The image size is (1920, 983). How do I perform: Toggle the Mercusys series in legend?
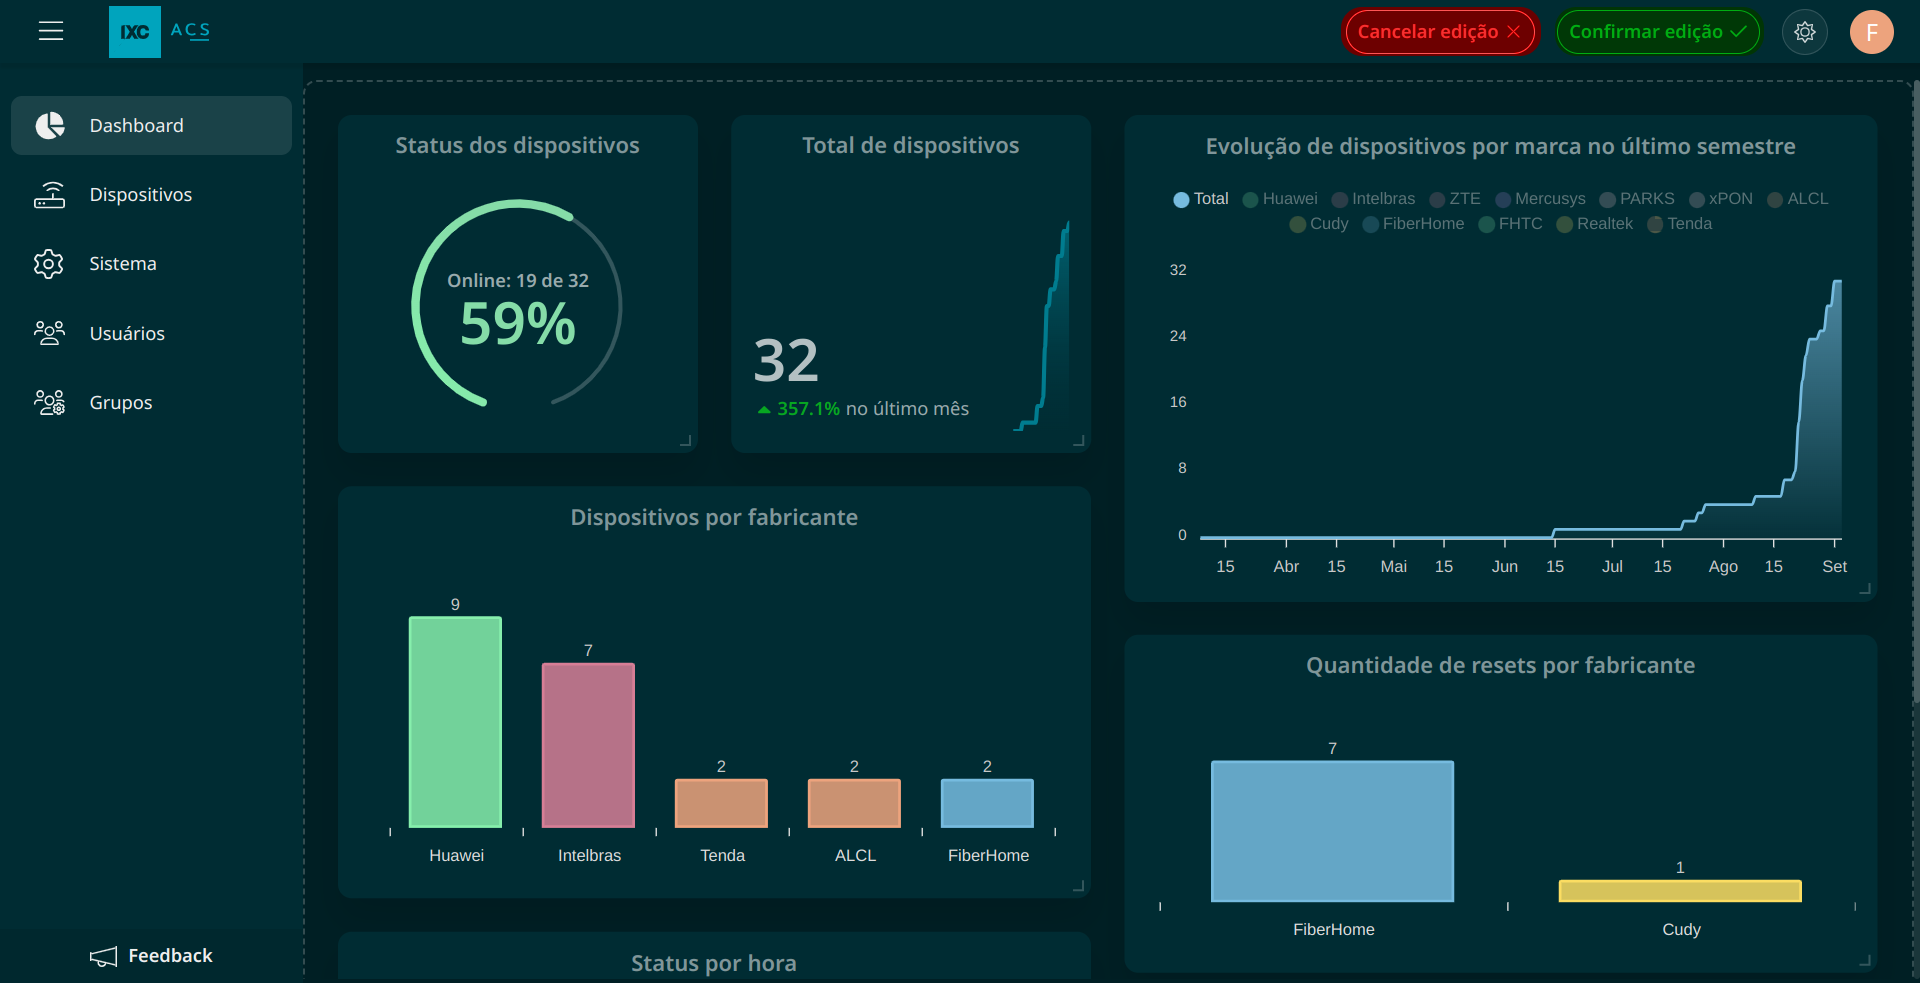tap(1540, 199)
